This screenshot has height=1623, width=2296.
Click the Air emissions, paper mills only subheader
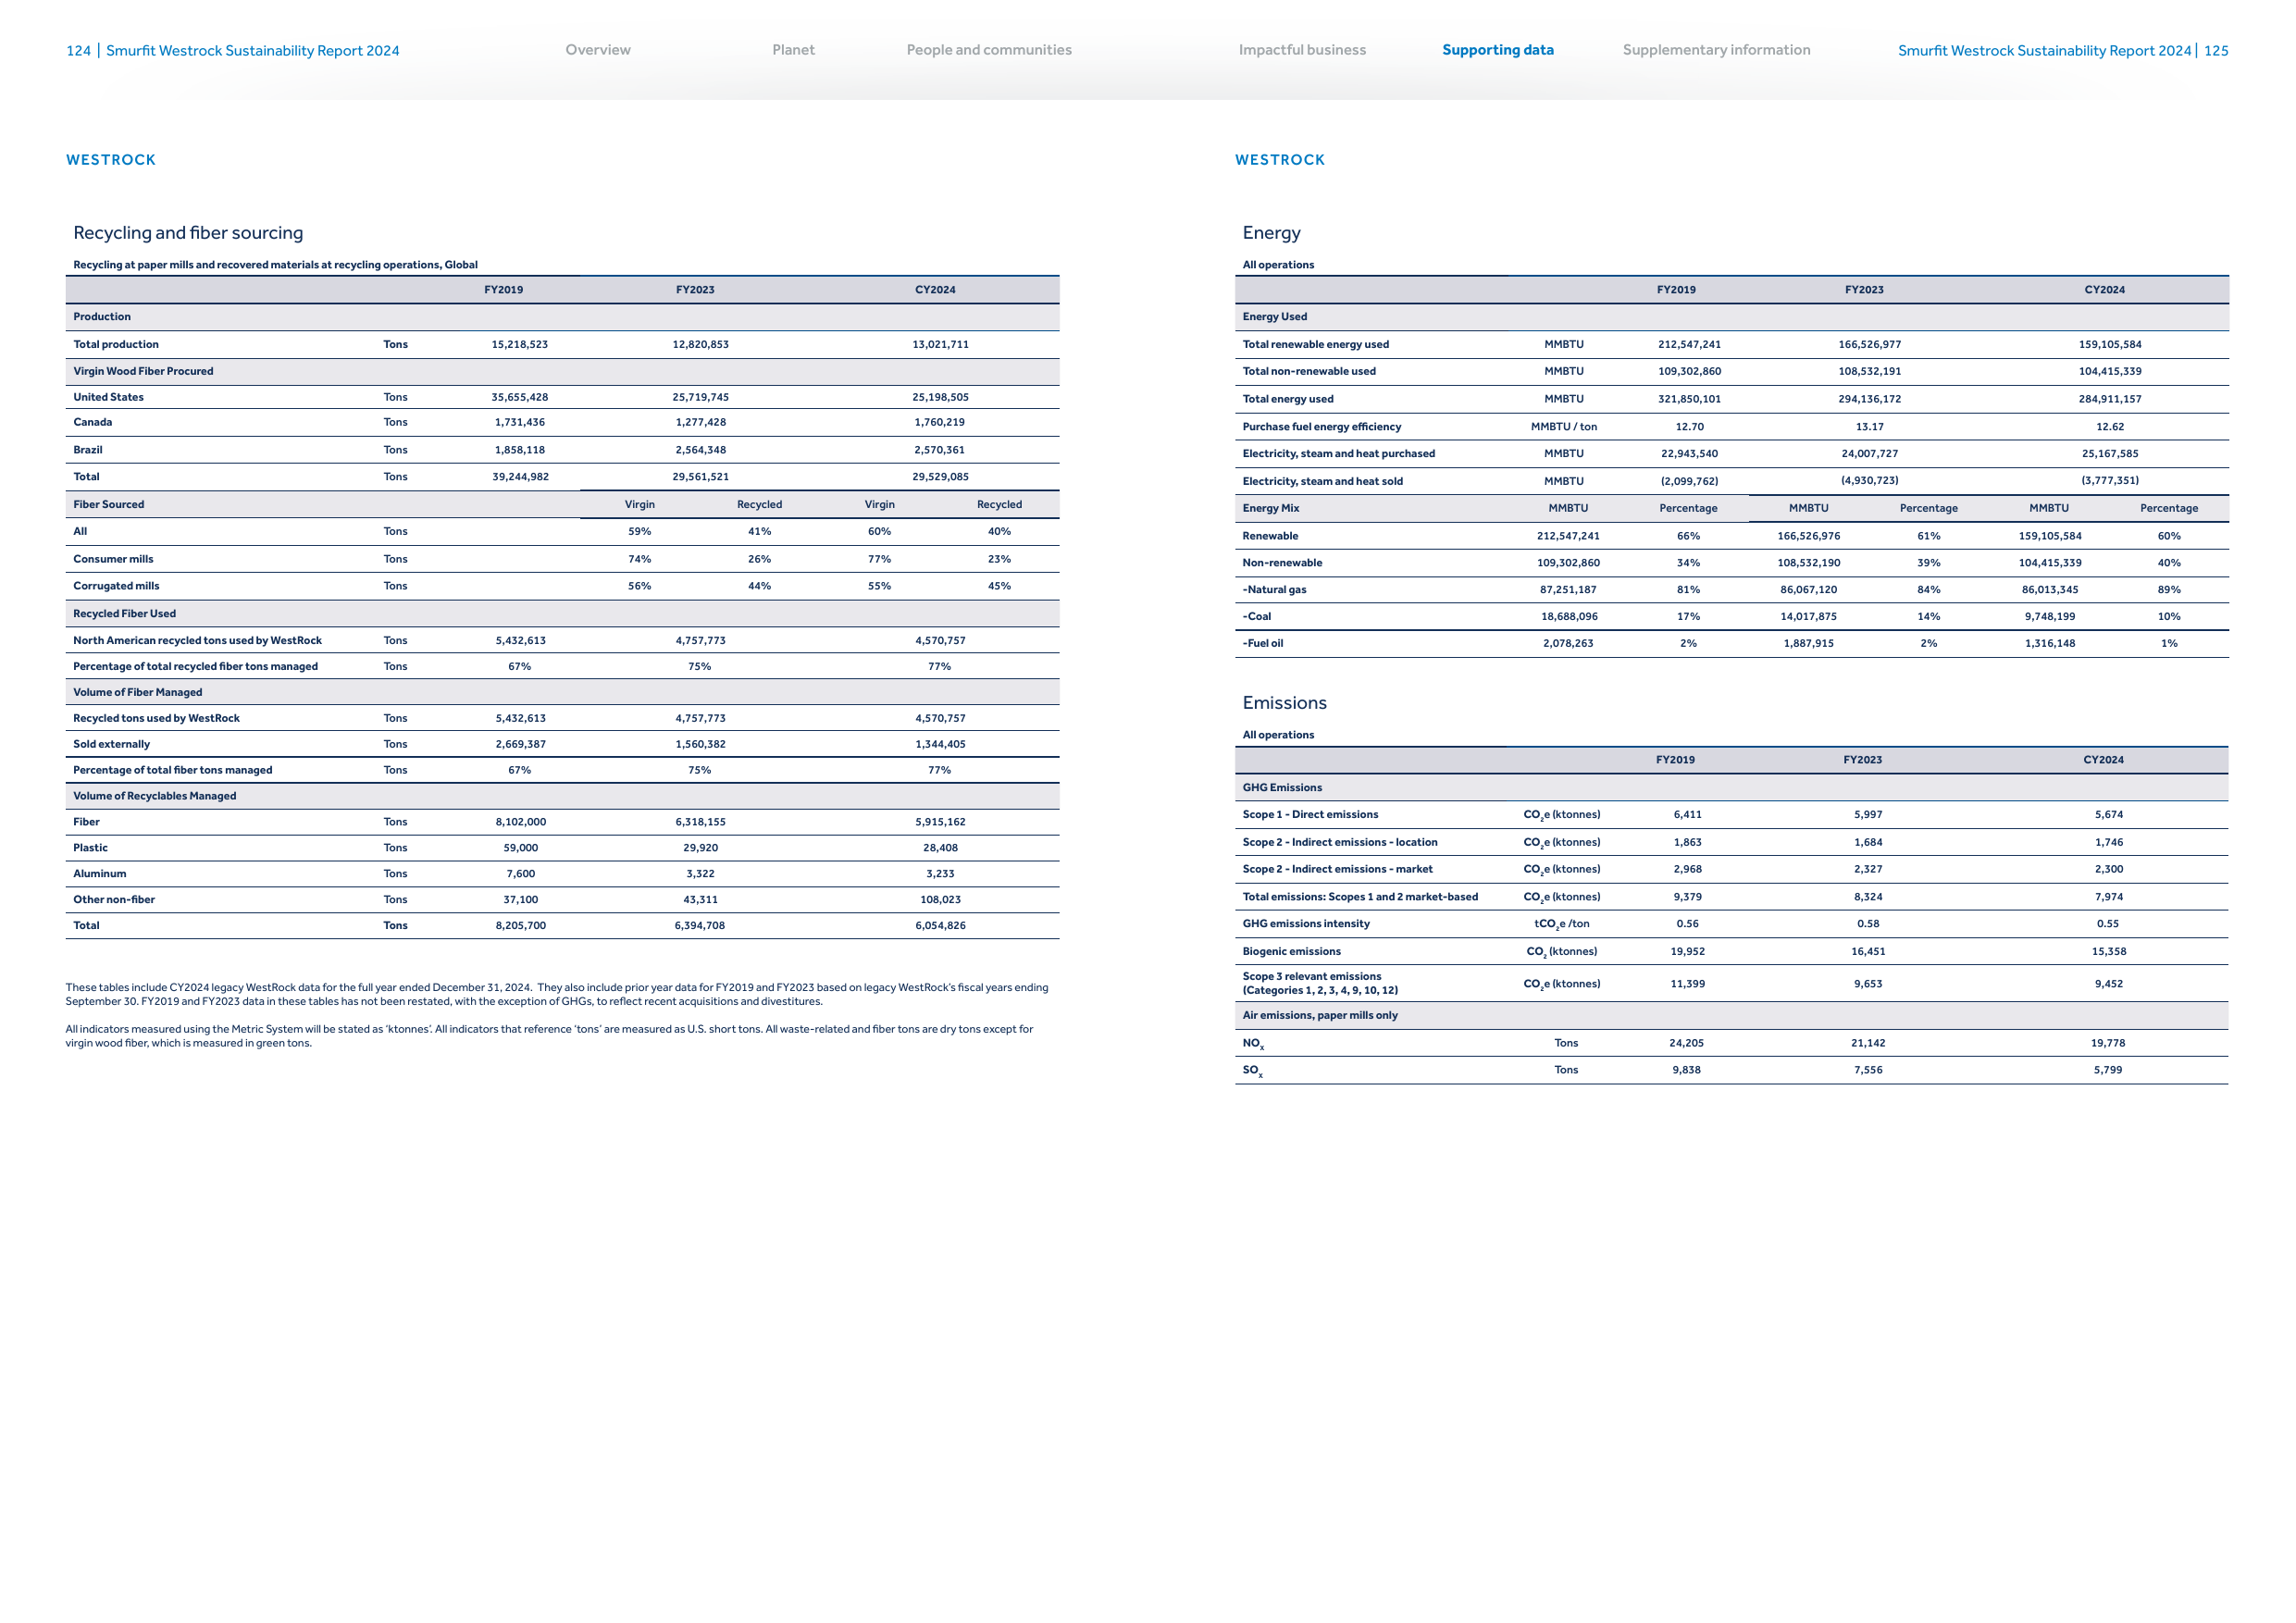point(1320,1016)
